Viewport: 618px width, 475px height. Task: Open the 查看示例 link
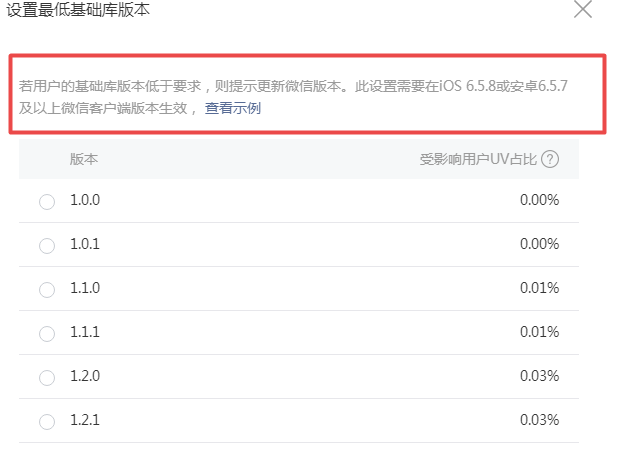tap(233, 108)
